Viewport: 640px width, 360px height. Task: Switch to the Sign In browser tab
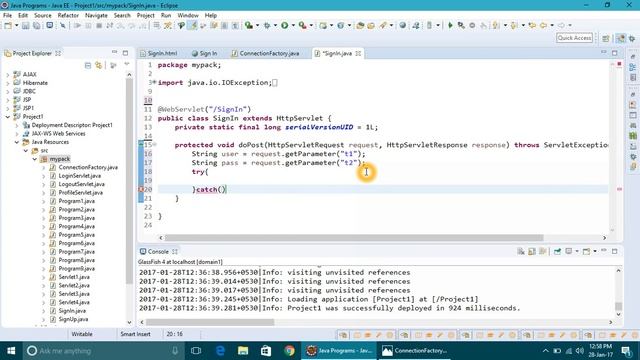pos(204,53)
